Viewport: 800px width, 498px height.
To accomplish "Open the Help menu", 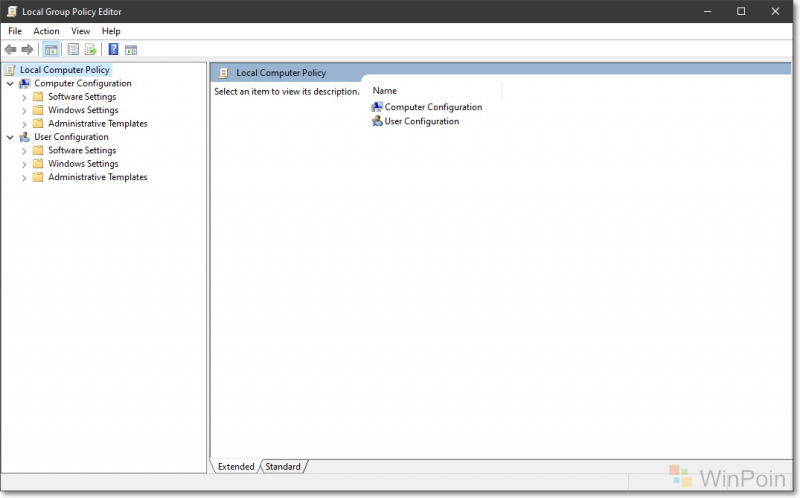I will 111,31.
